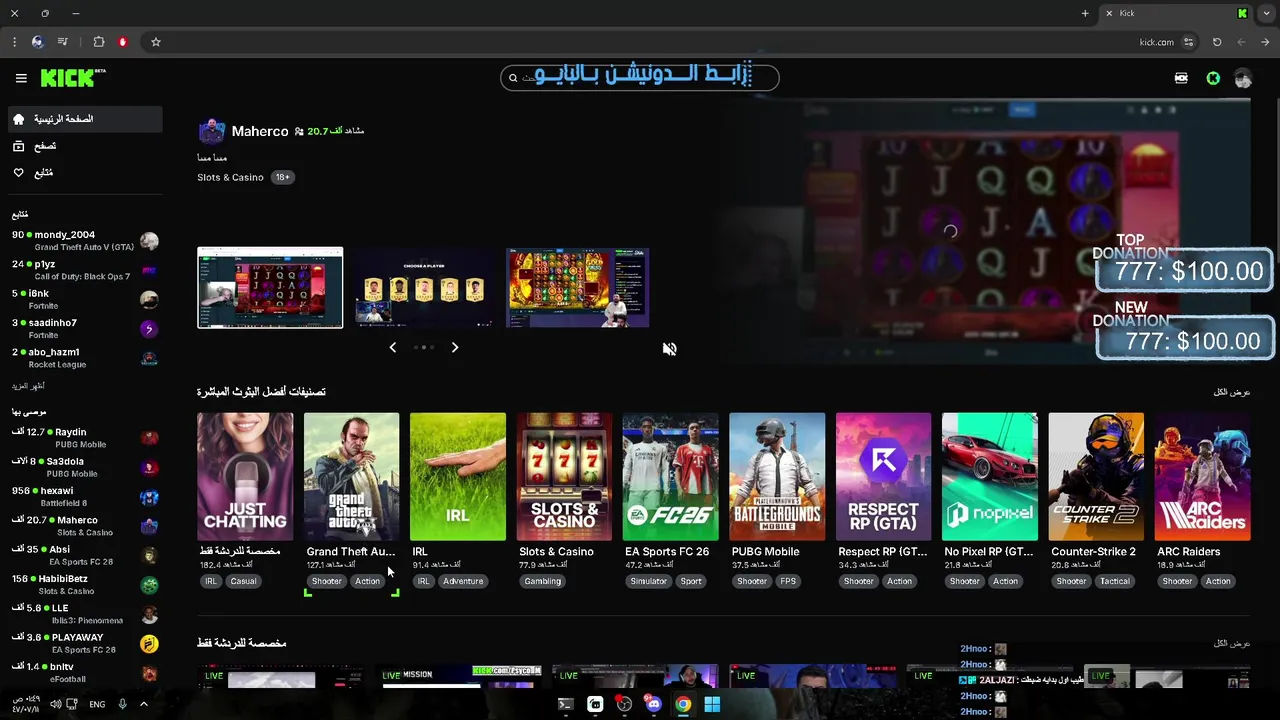The height and width of the screenshot is (720, 1280).
Task: Open saadinho7 channel in sidebar
Action: click(84, 329)
